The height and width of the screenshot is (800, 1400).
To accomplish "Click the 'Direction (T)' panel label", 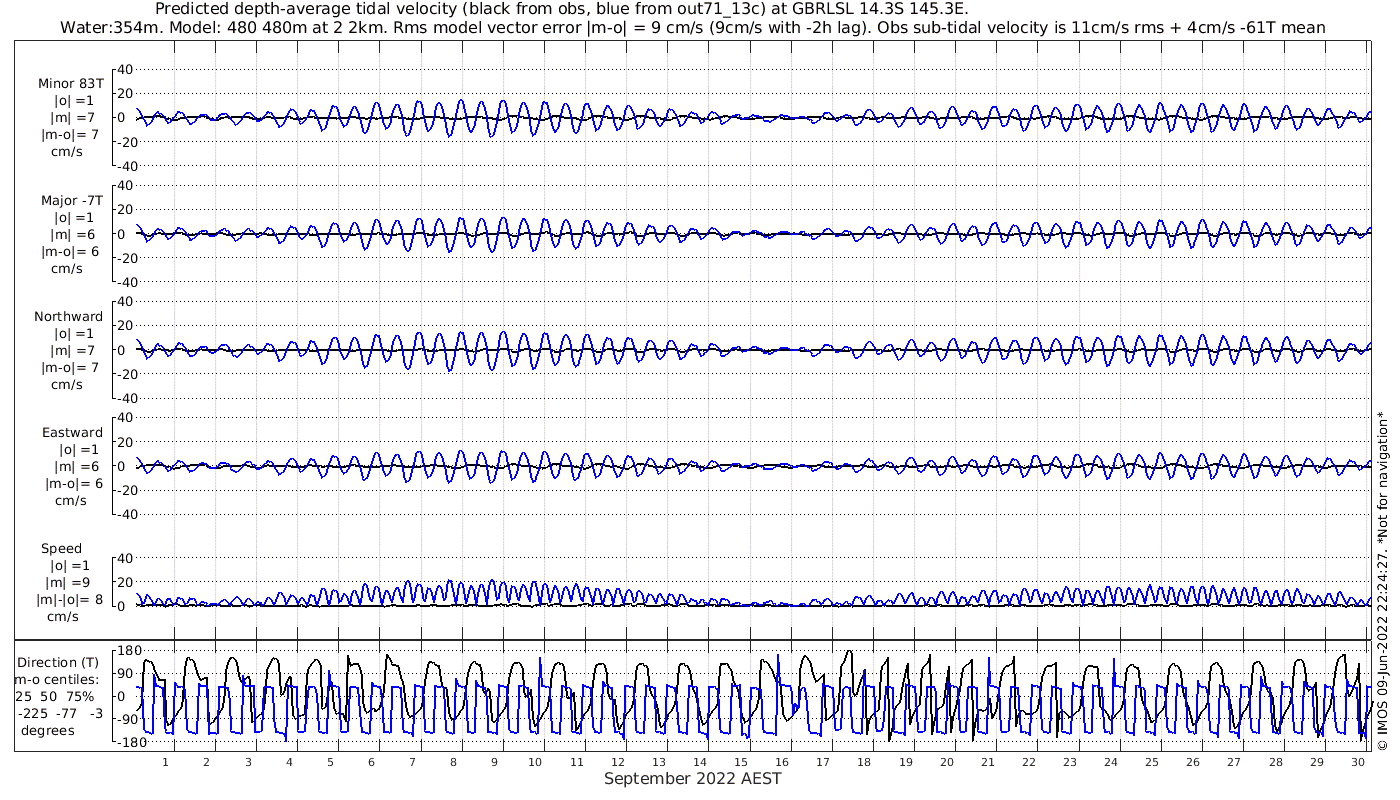I will click(60, 662).
